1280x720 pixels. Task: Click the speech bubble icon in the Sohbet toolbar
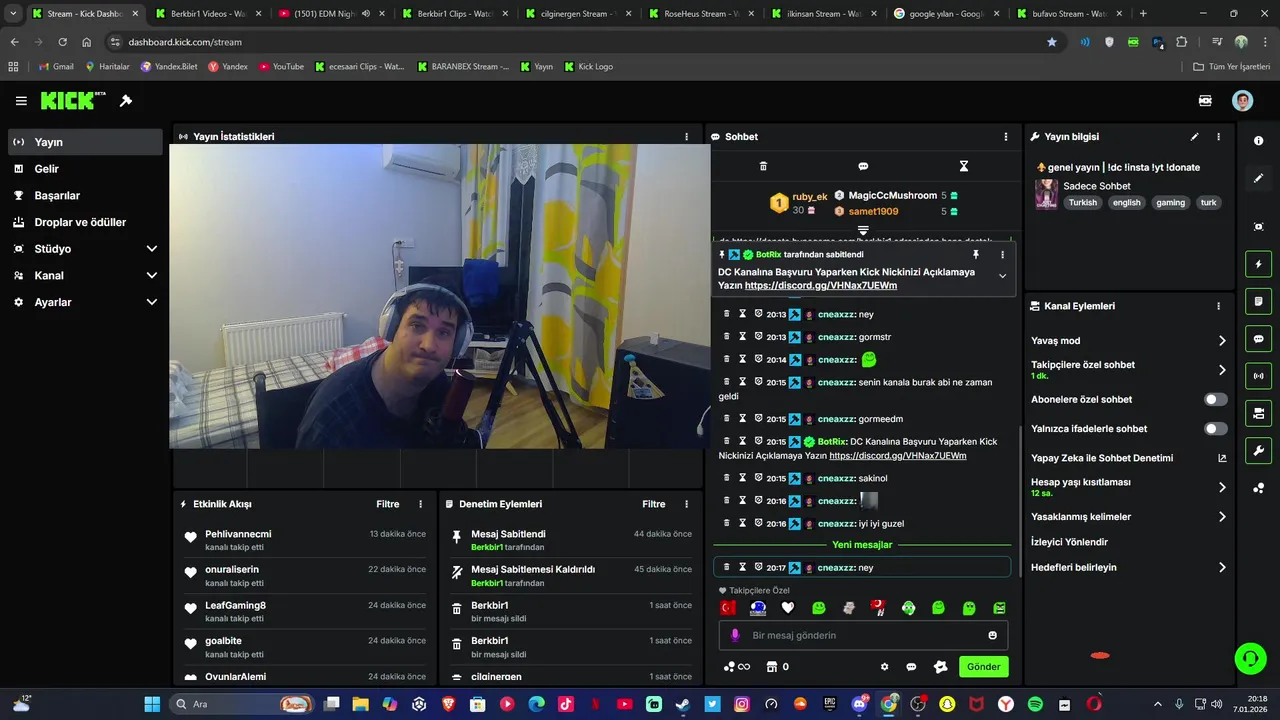[863, 166]
